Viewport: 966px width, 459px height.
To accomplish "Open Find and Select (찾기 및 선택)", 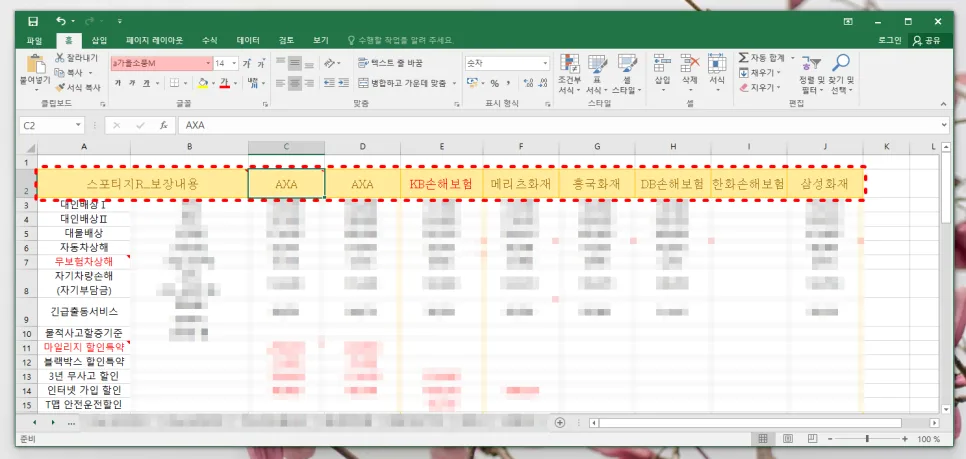I will [x=842, y=75].
